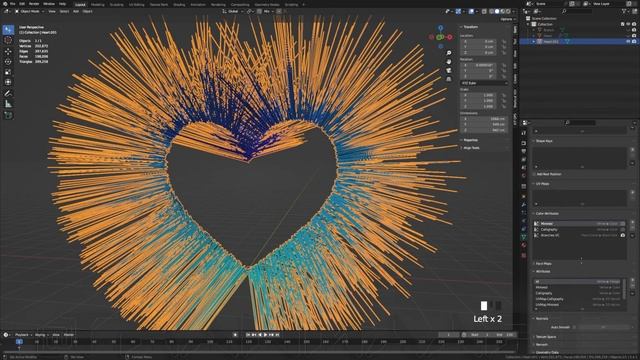The height and width of the screenshot is (360, 640).
Task: Toggle Collection visibility eye in outliner
Action: coord(628,24)
